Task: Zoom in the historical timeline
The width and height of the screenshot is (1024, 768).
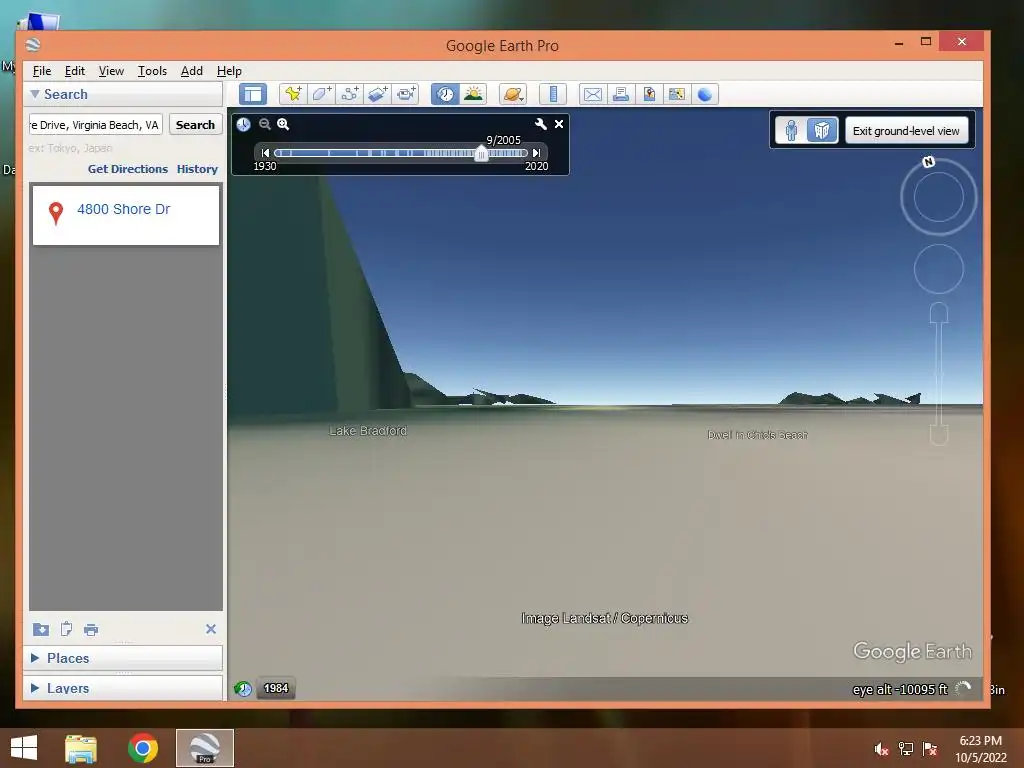Action: pyautogui.click(x=283, y=124)
